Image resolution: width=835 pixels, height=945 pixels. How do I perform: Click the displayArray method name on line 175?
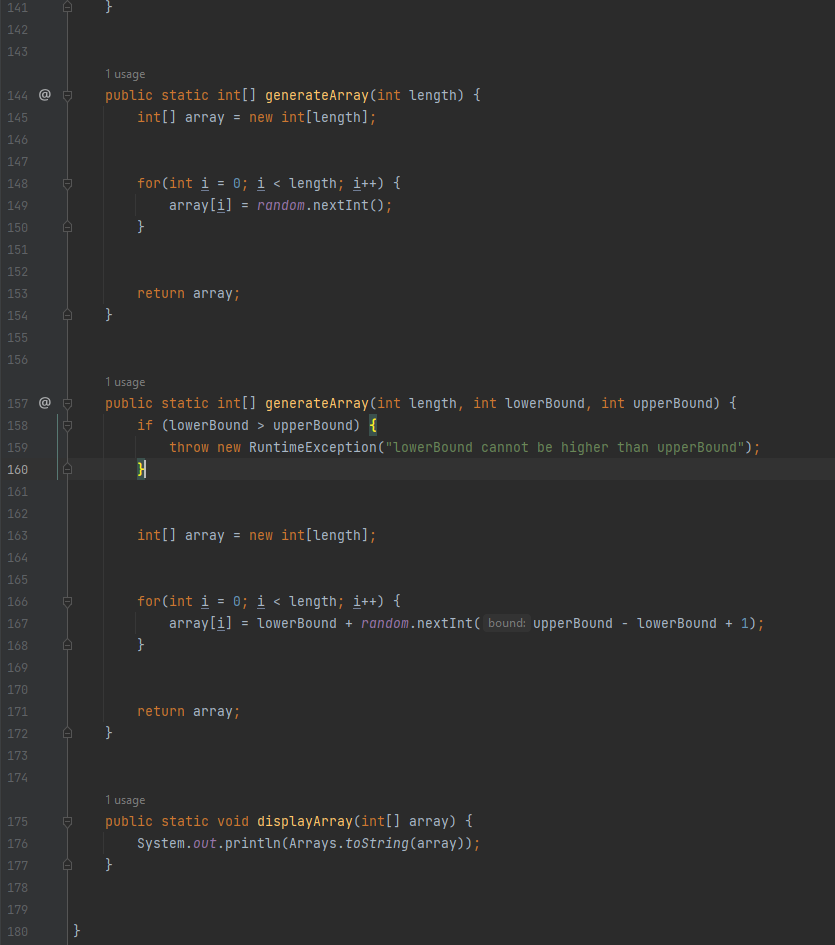[305, 821]
